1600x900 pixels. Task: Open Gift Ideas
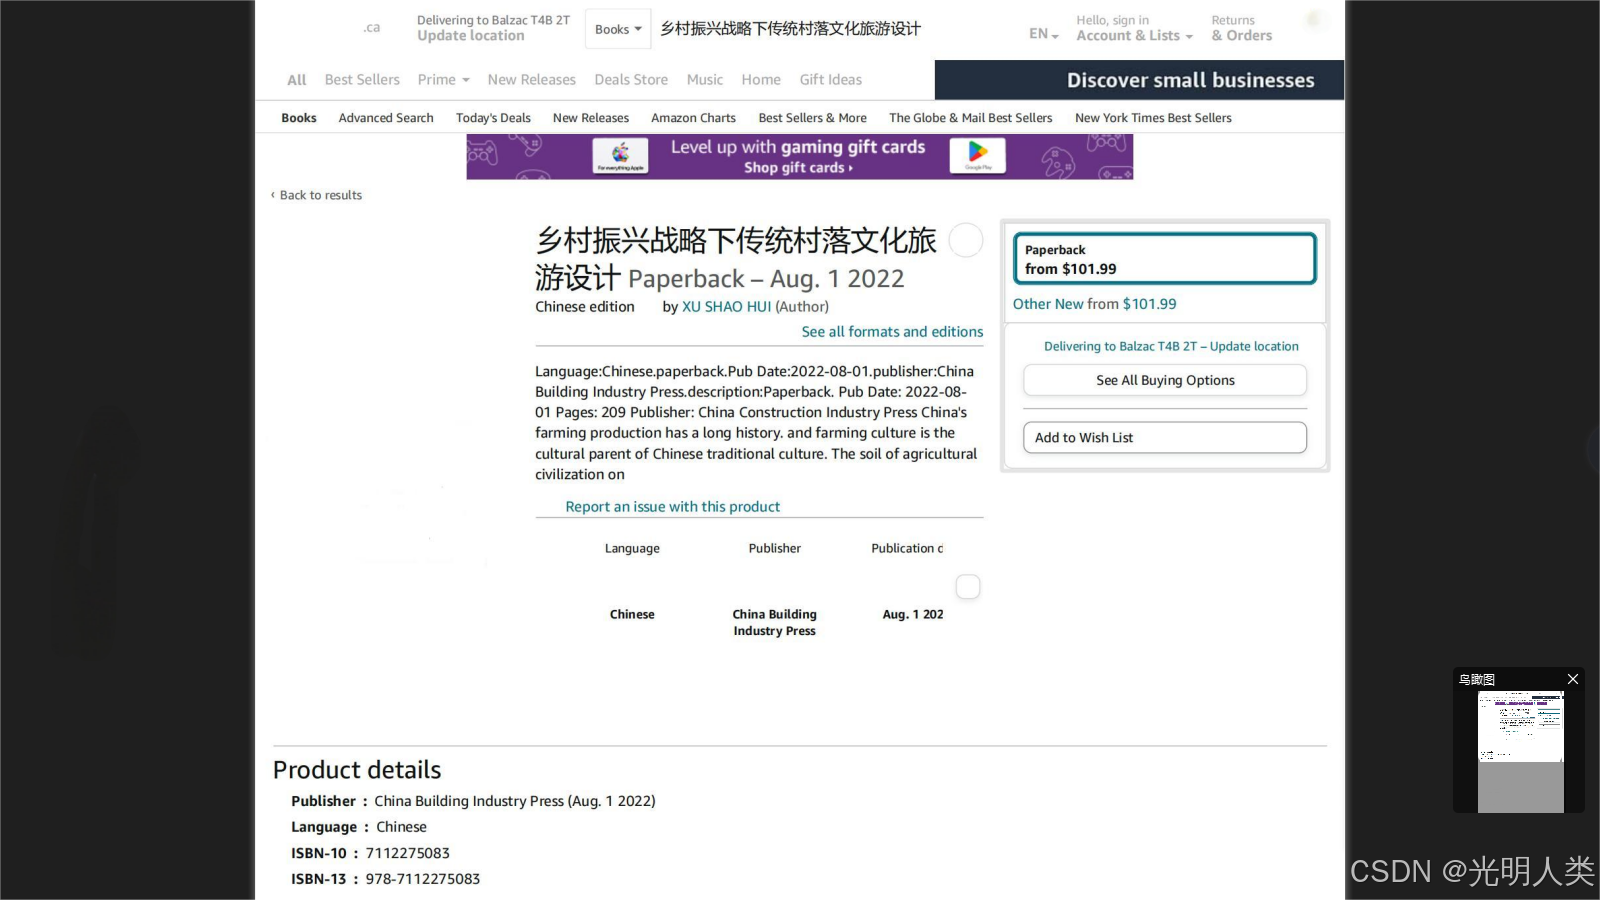click(x=831, y=80)
